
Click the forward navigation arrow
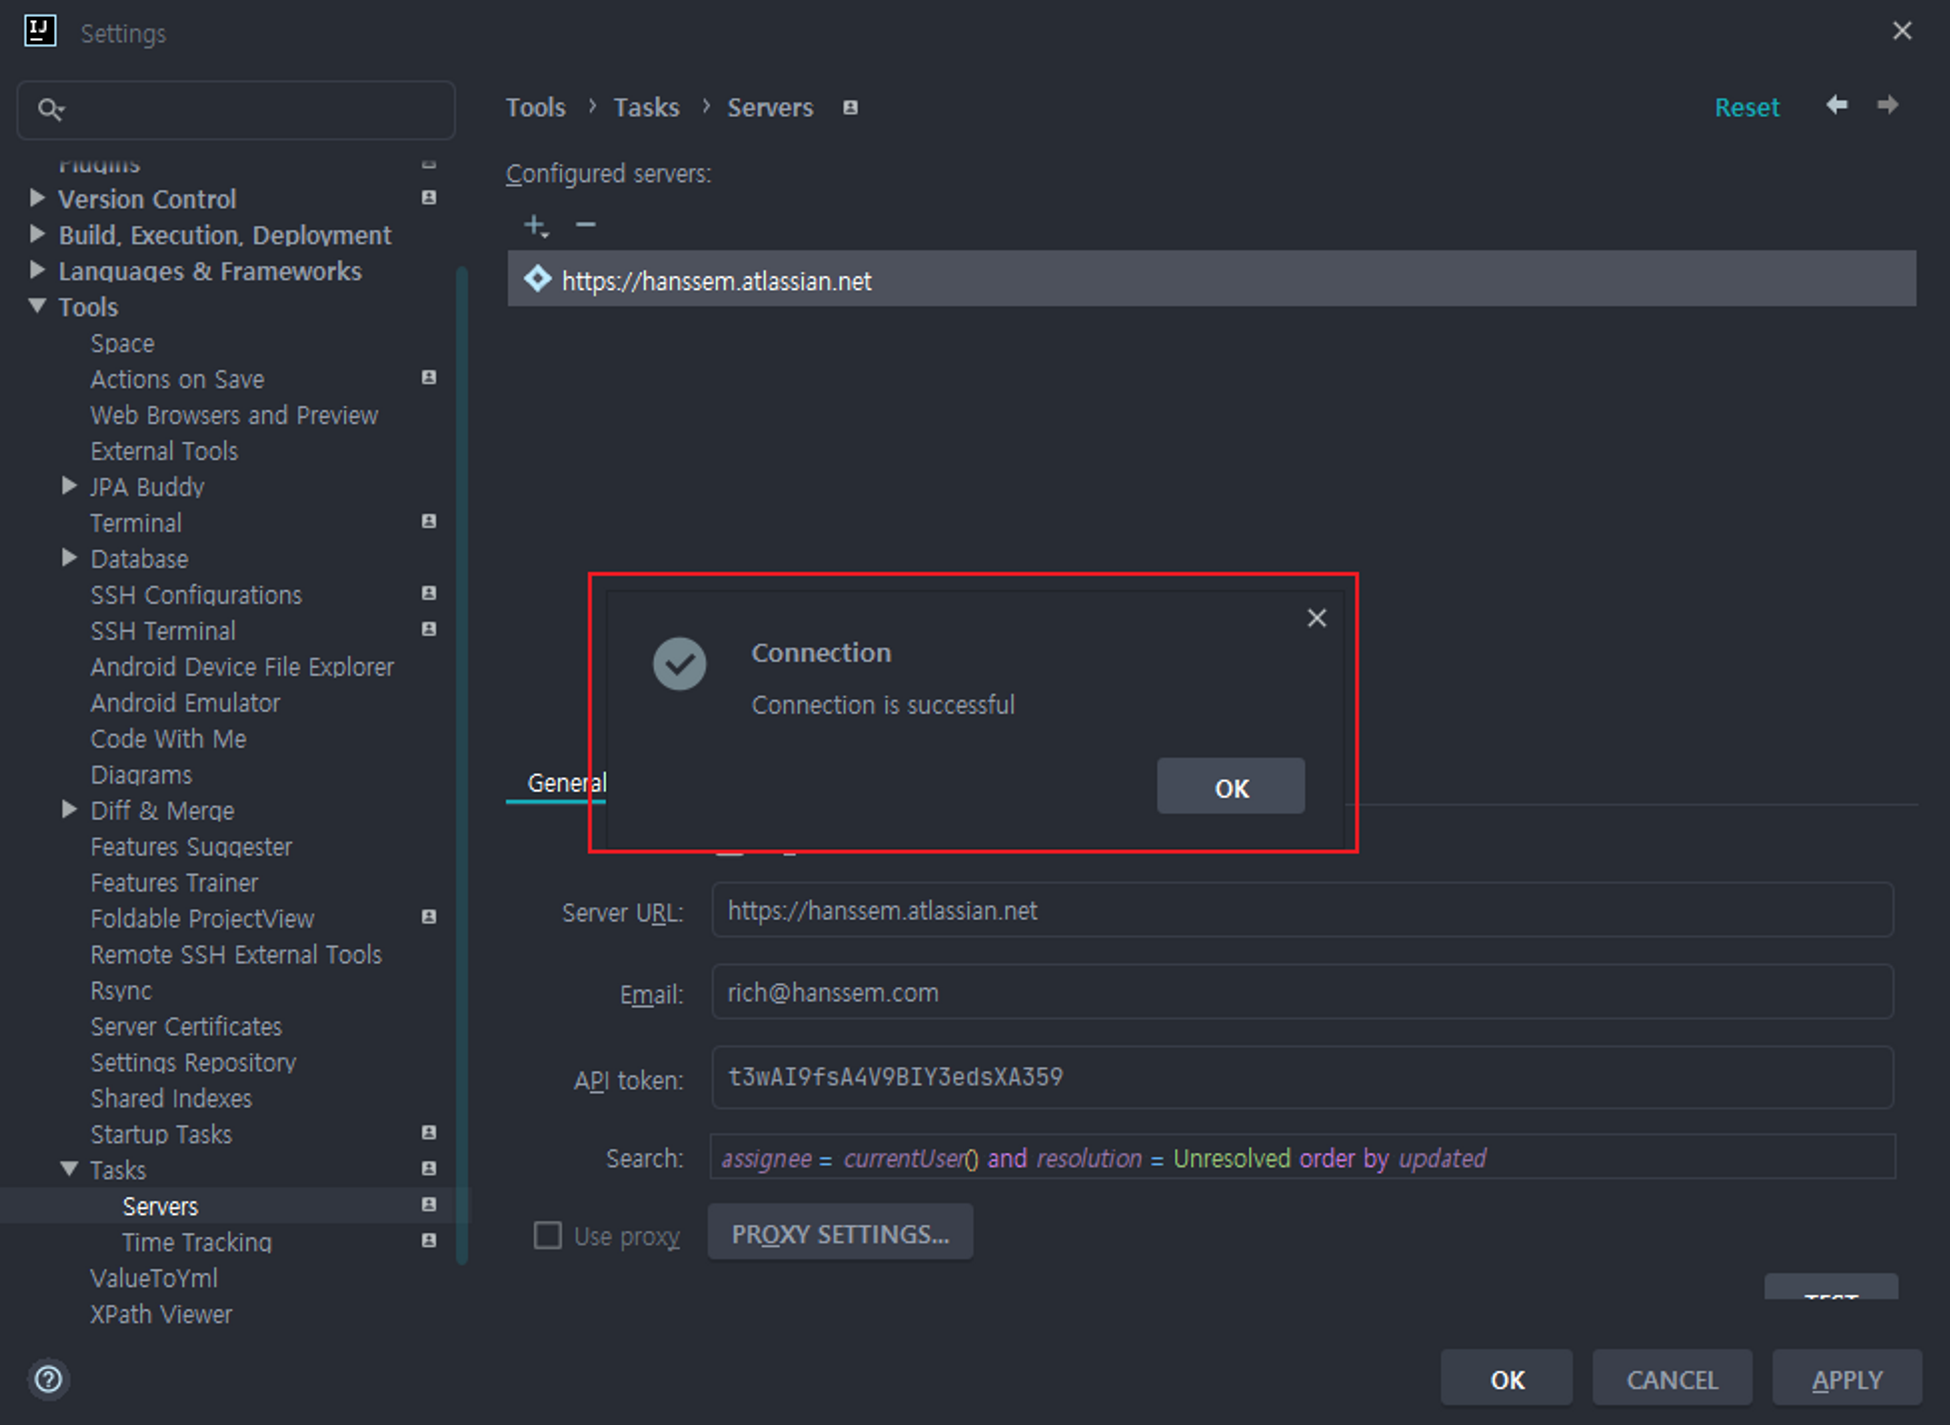pyautogui.click(x=1887, y=105)
